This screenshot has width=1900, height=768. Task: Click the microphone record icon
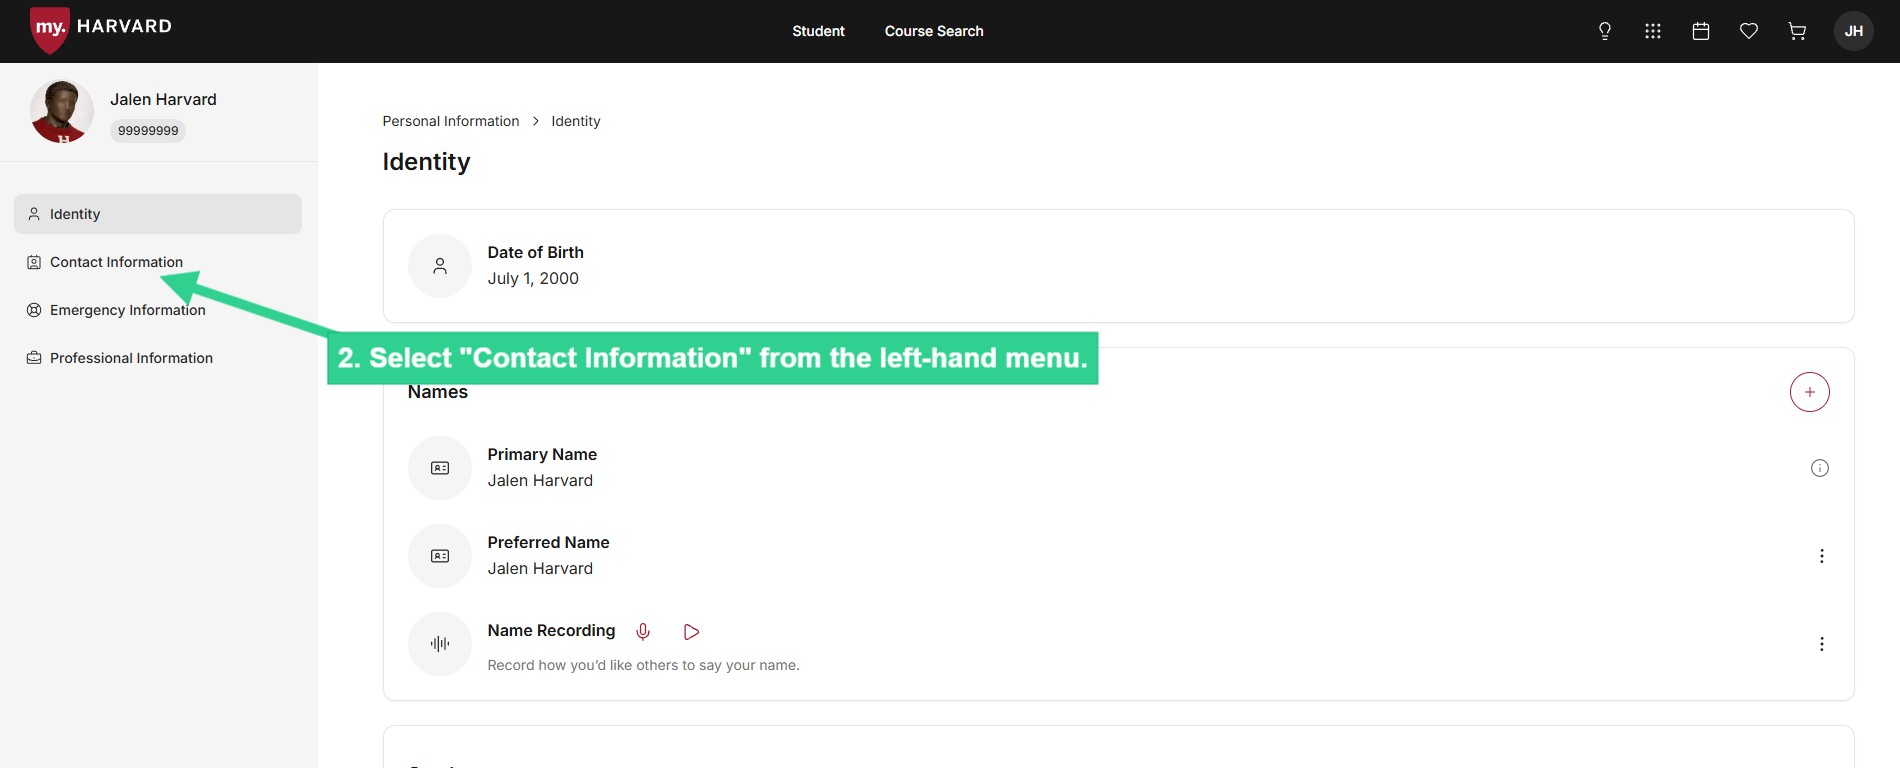click(643, 632)
